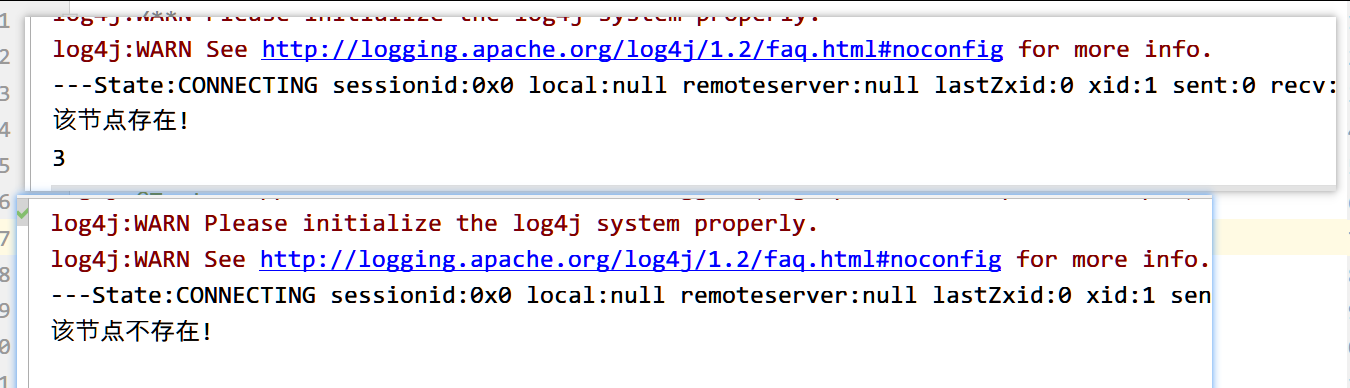The width and height of the screenshot is (1350, 388).
Task: Click 'for more info.' text in upper console
Action: 1115,50
